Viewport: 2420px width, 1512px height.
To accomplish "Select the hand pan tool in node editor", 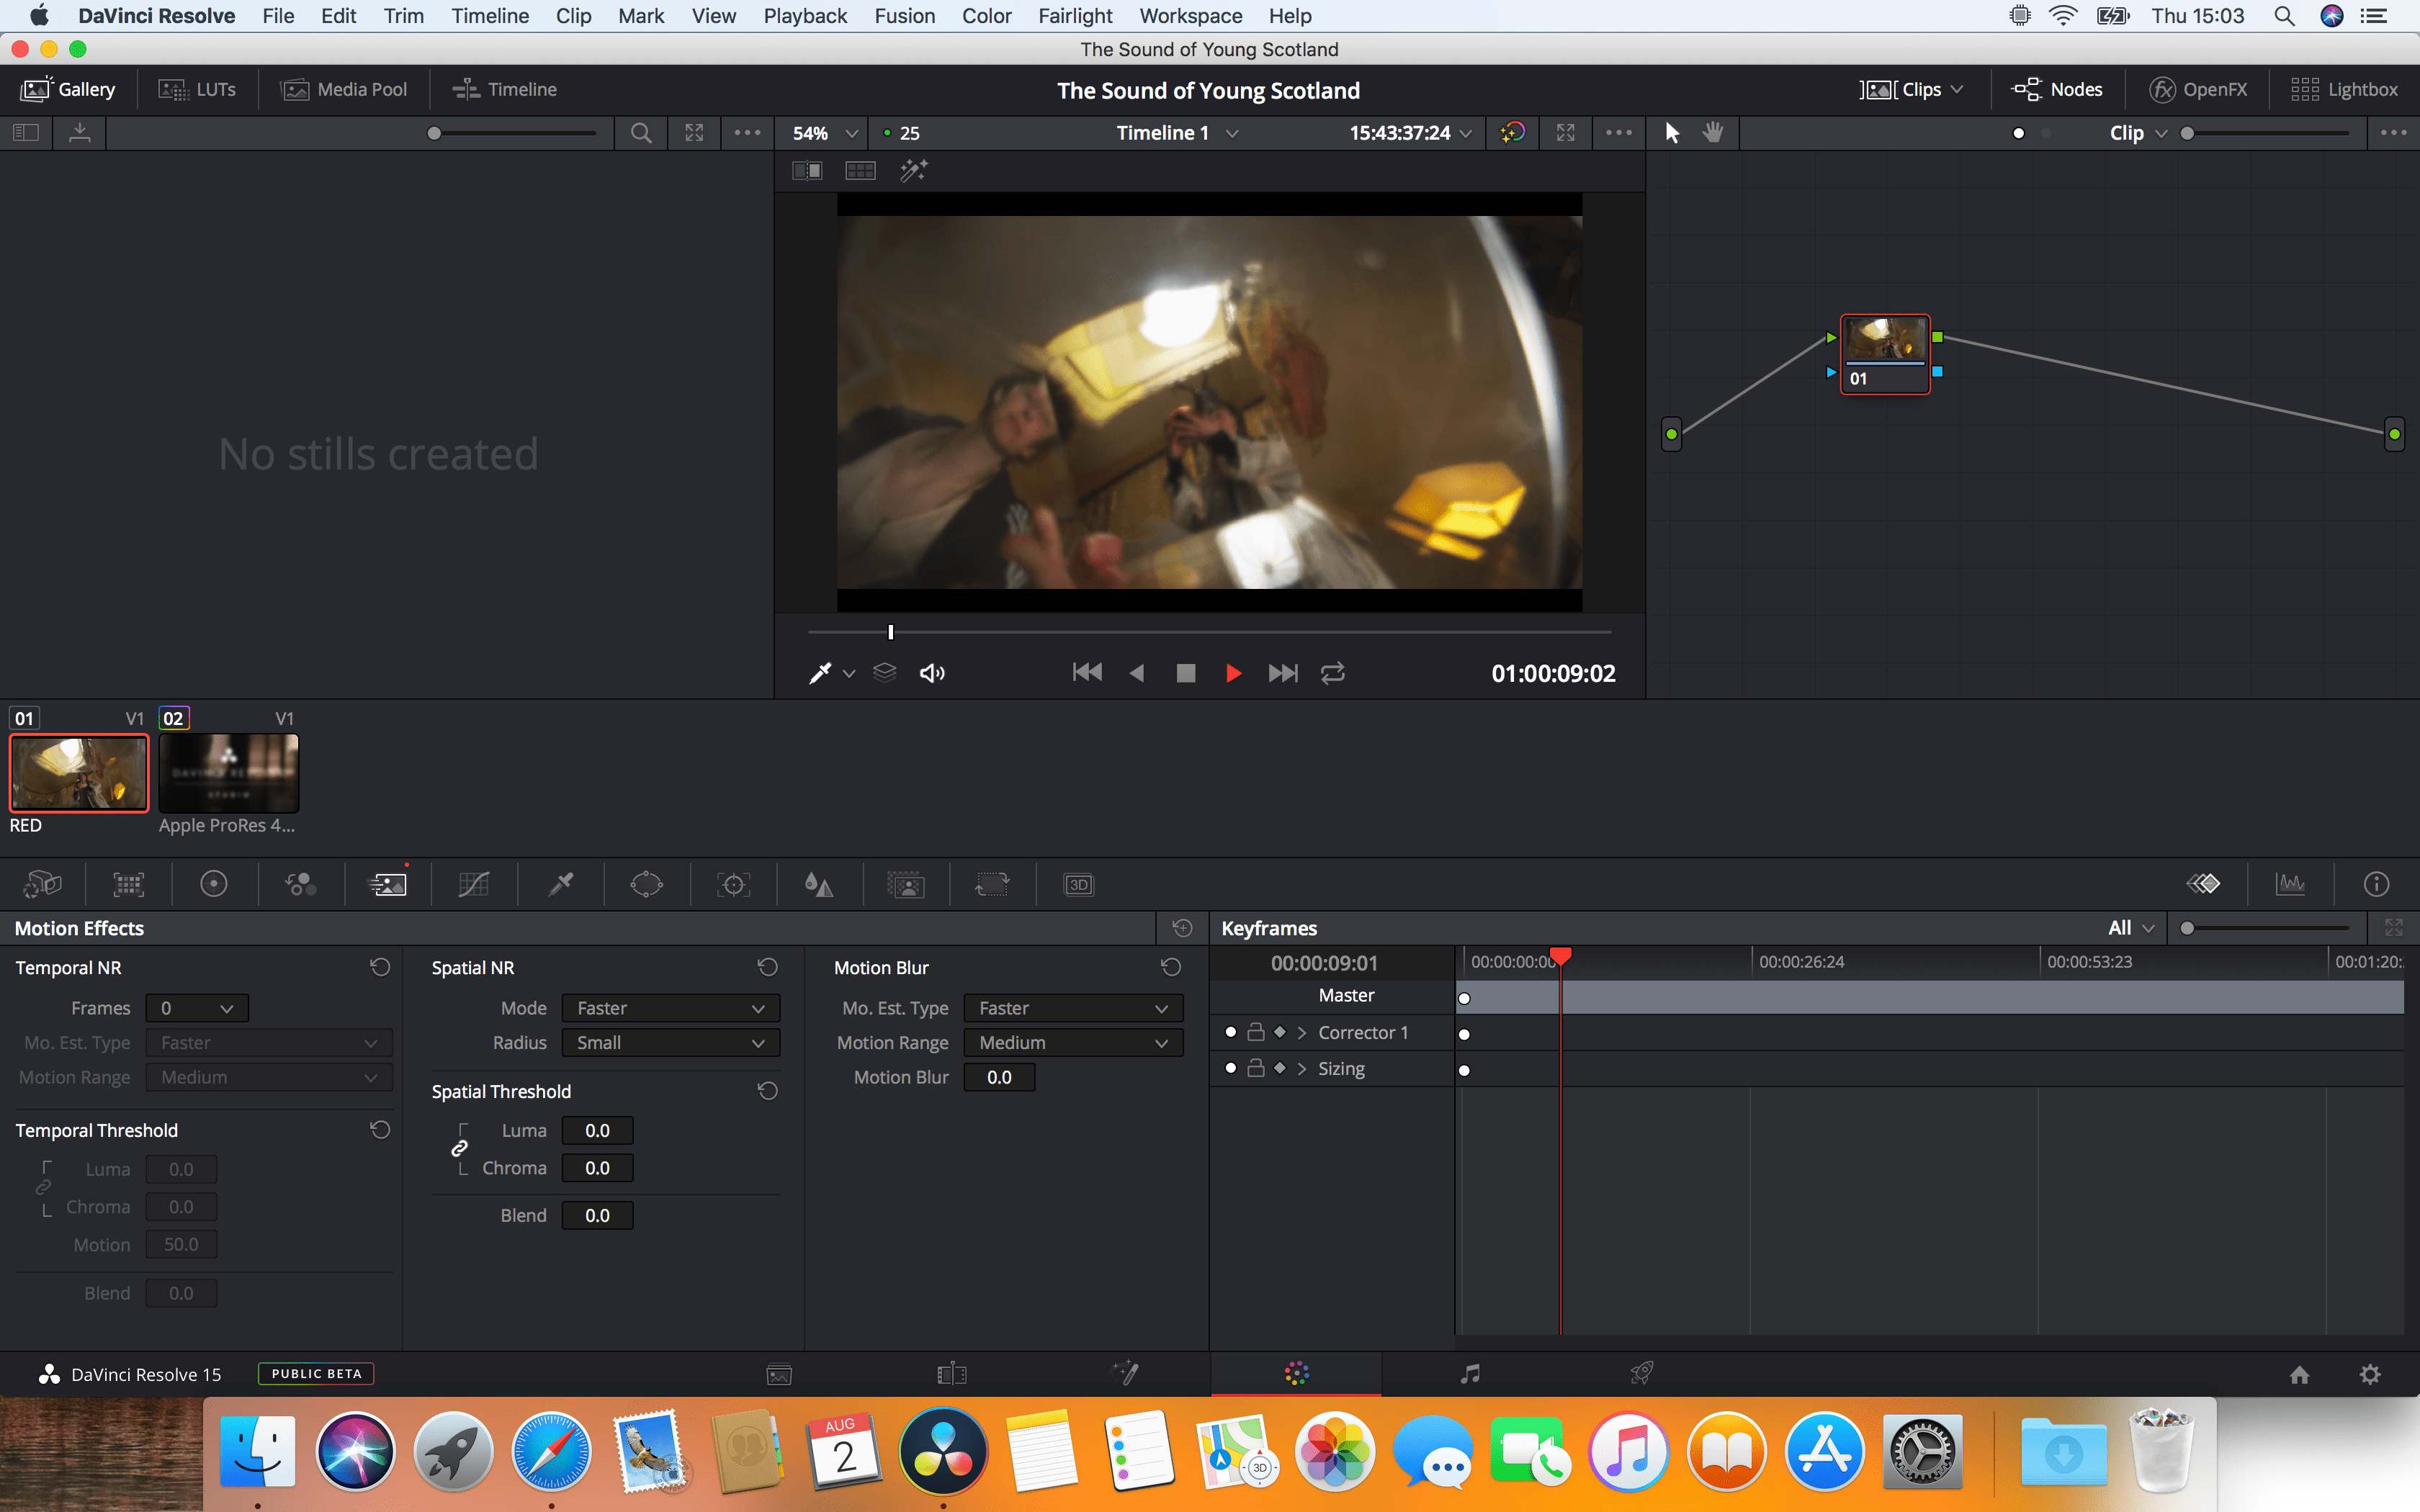I will pos(1713,133).
